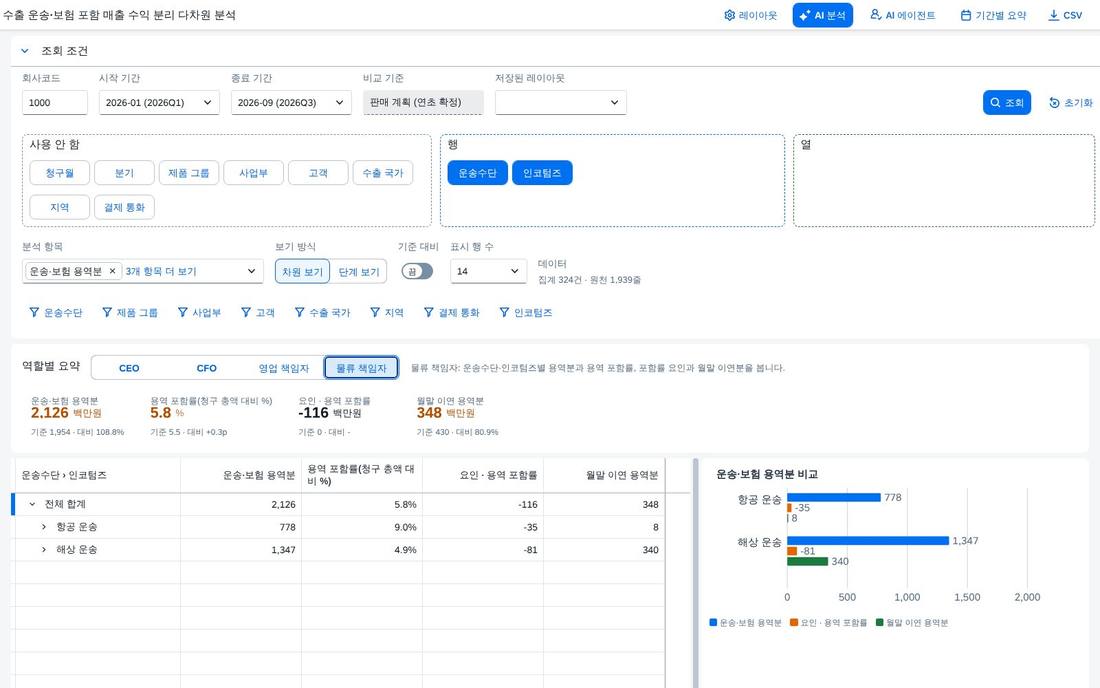Click the 운송수단 row chip
The width and height of the screenshot is (1100, 688).
pos(477,173)
